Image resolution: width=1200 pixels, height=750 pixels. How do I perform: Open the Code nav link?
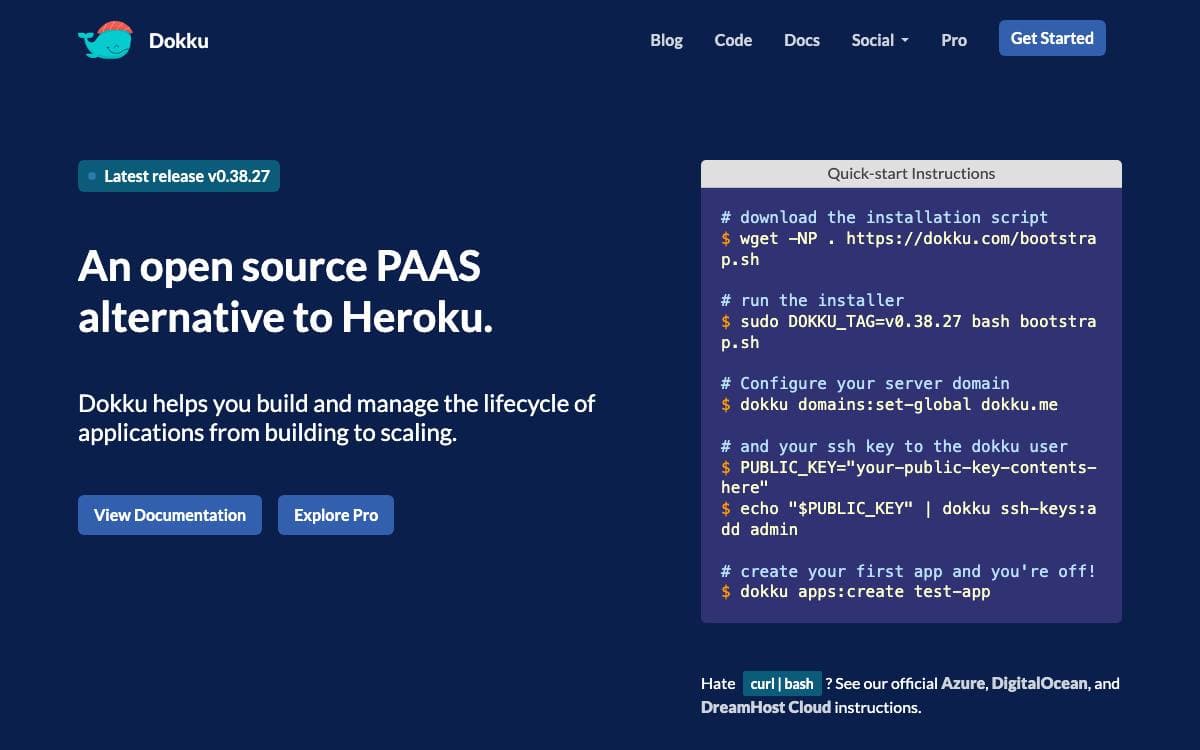[733, 40]
